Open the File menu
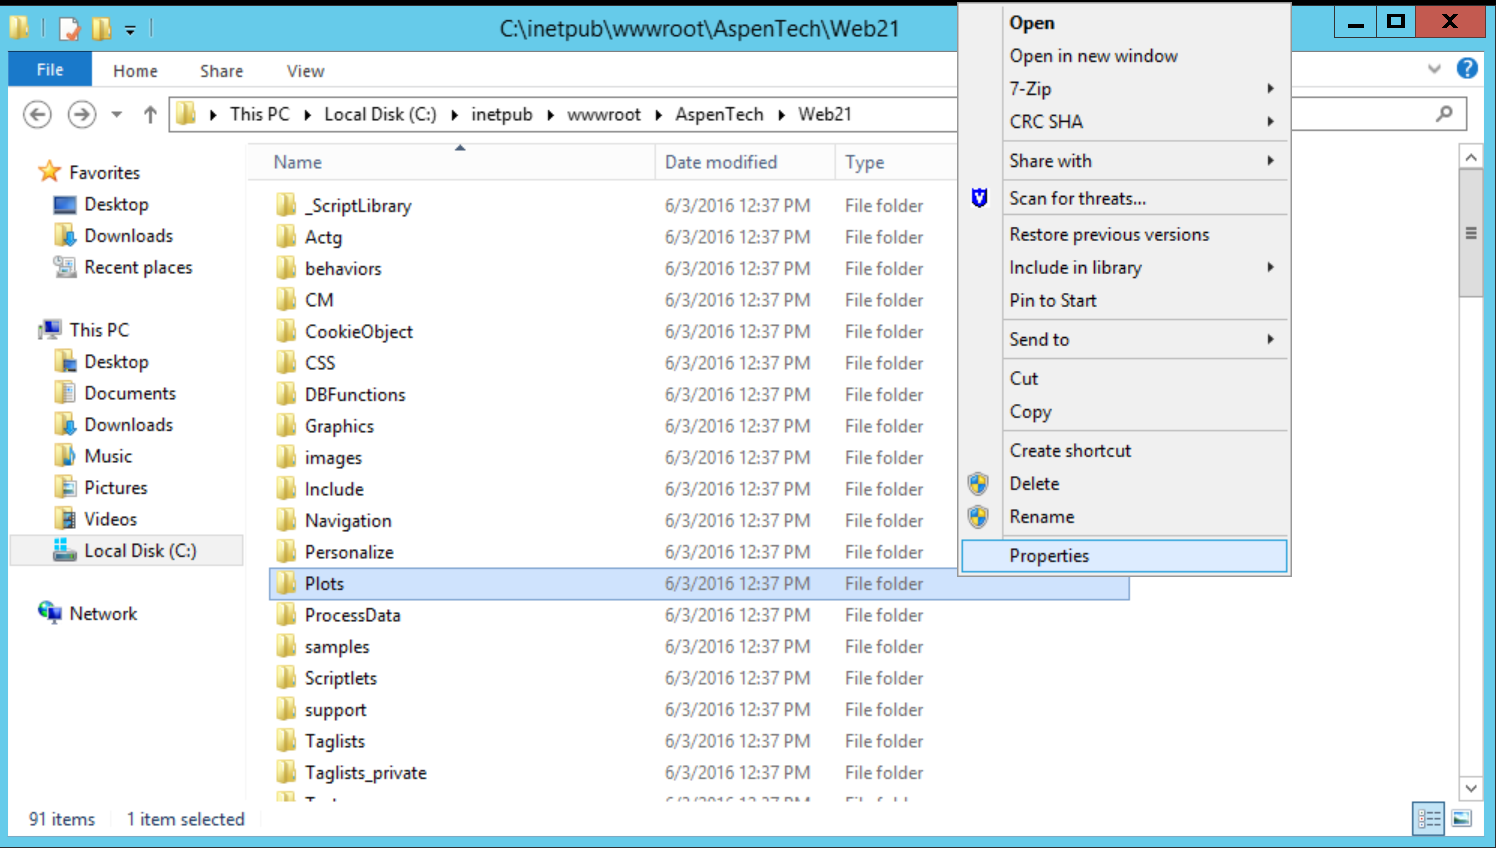 (49, 70)
